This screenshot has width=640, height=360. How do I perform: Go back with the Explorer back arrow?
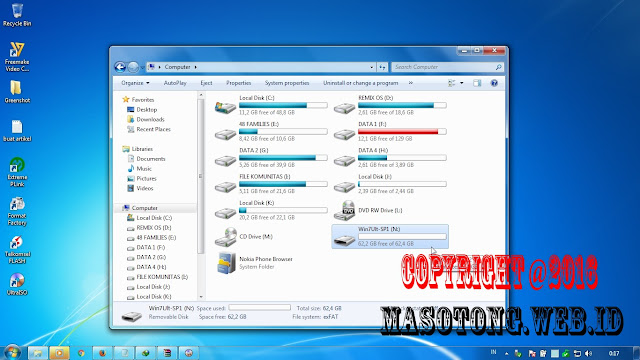coord(120,67)
